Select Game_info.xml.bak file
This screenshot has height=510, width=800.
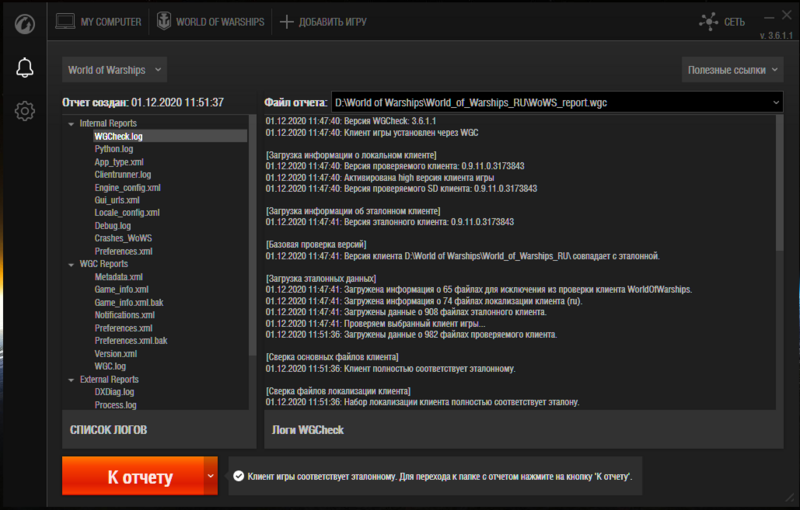[x=129, y=302]
